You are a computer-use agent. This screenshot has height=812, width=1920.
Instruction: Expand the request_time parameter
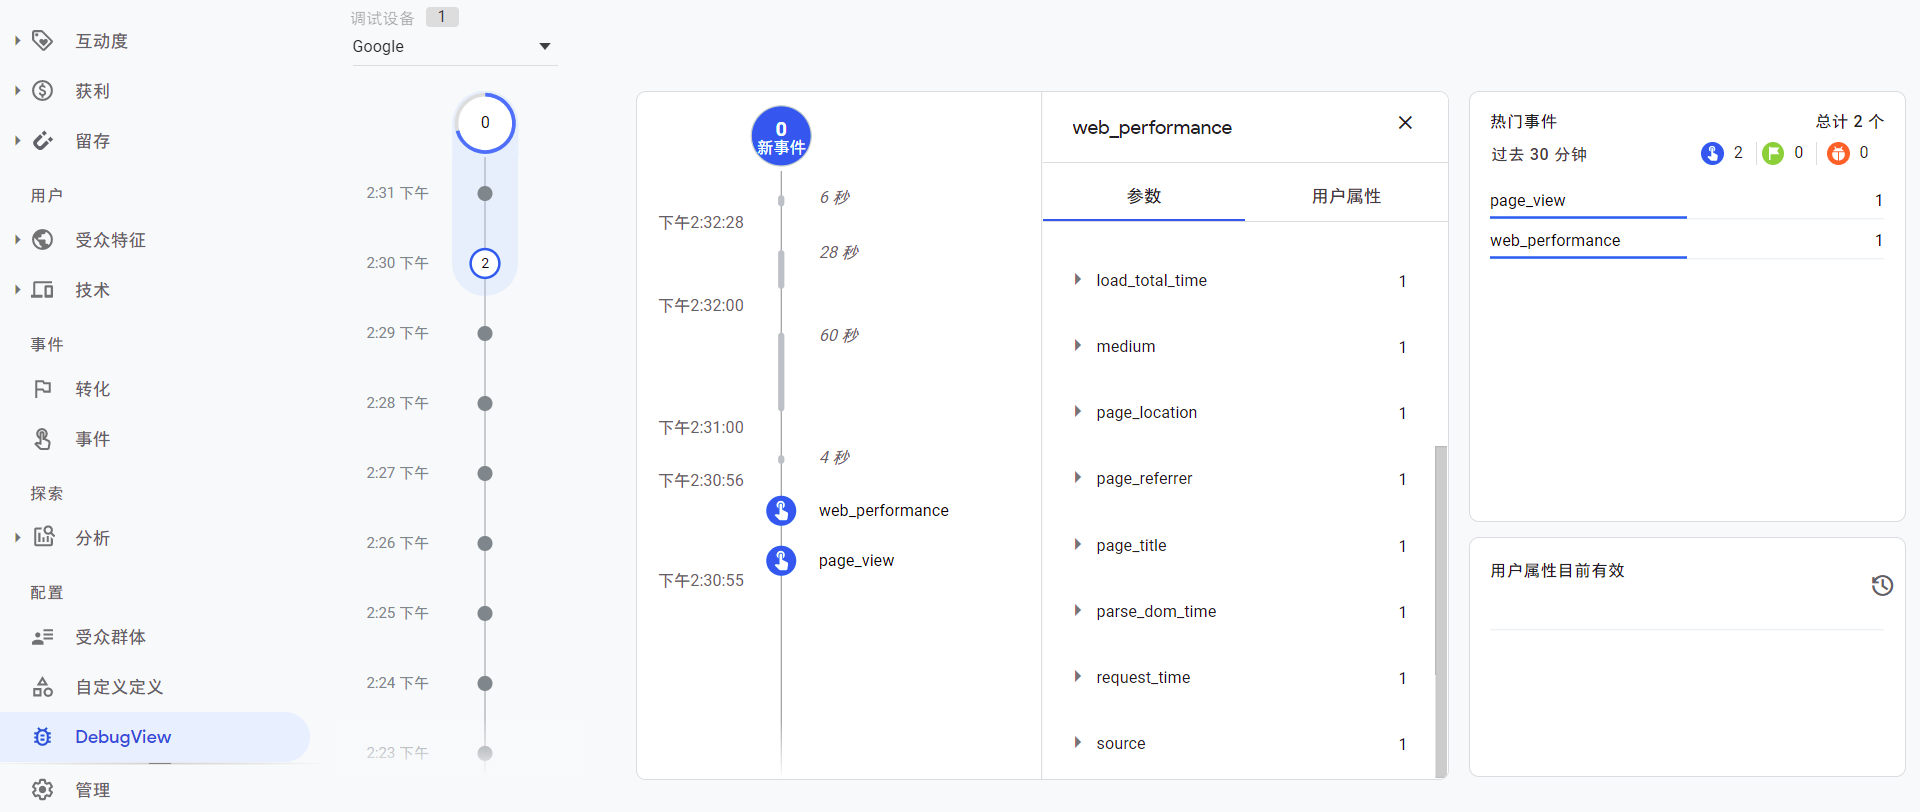click(1077, 677)
